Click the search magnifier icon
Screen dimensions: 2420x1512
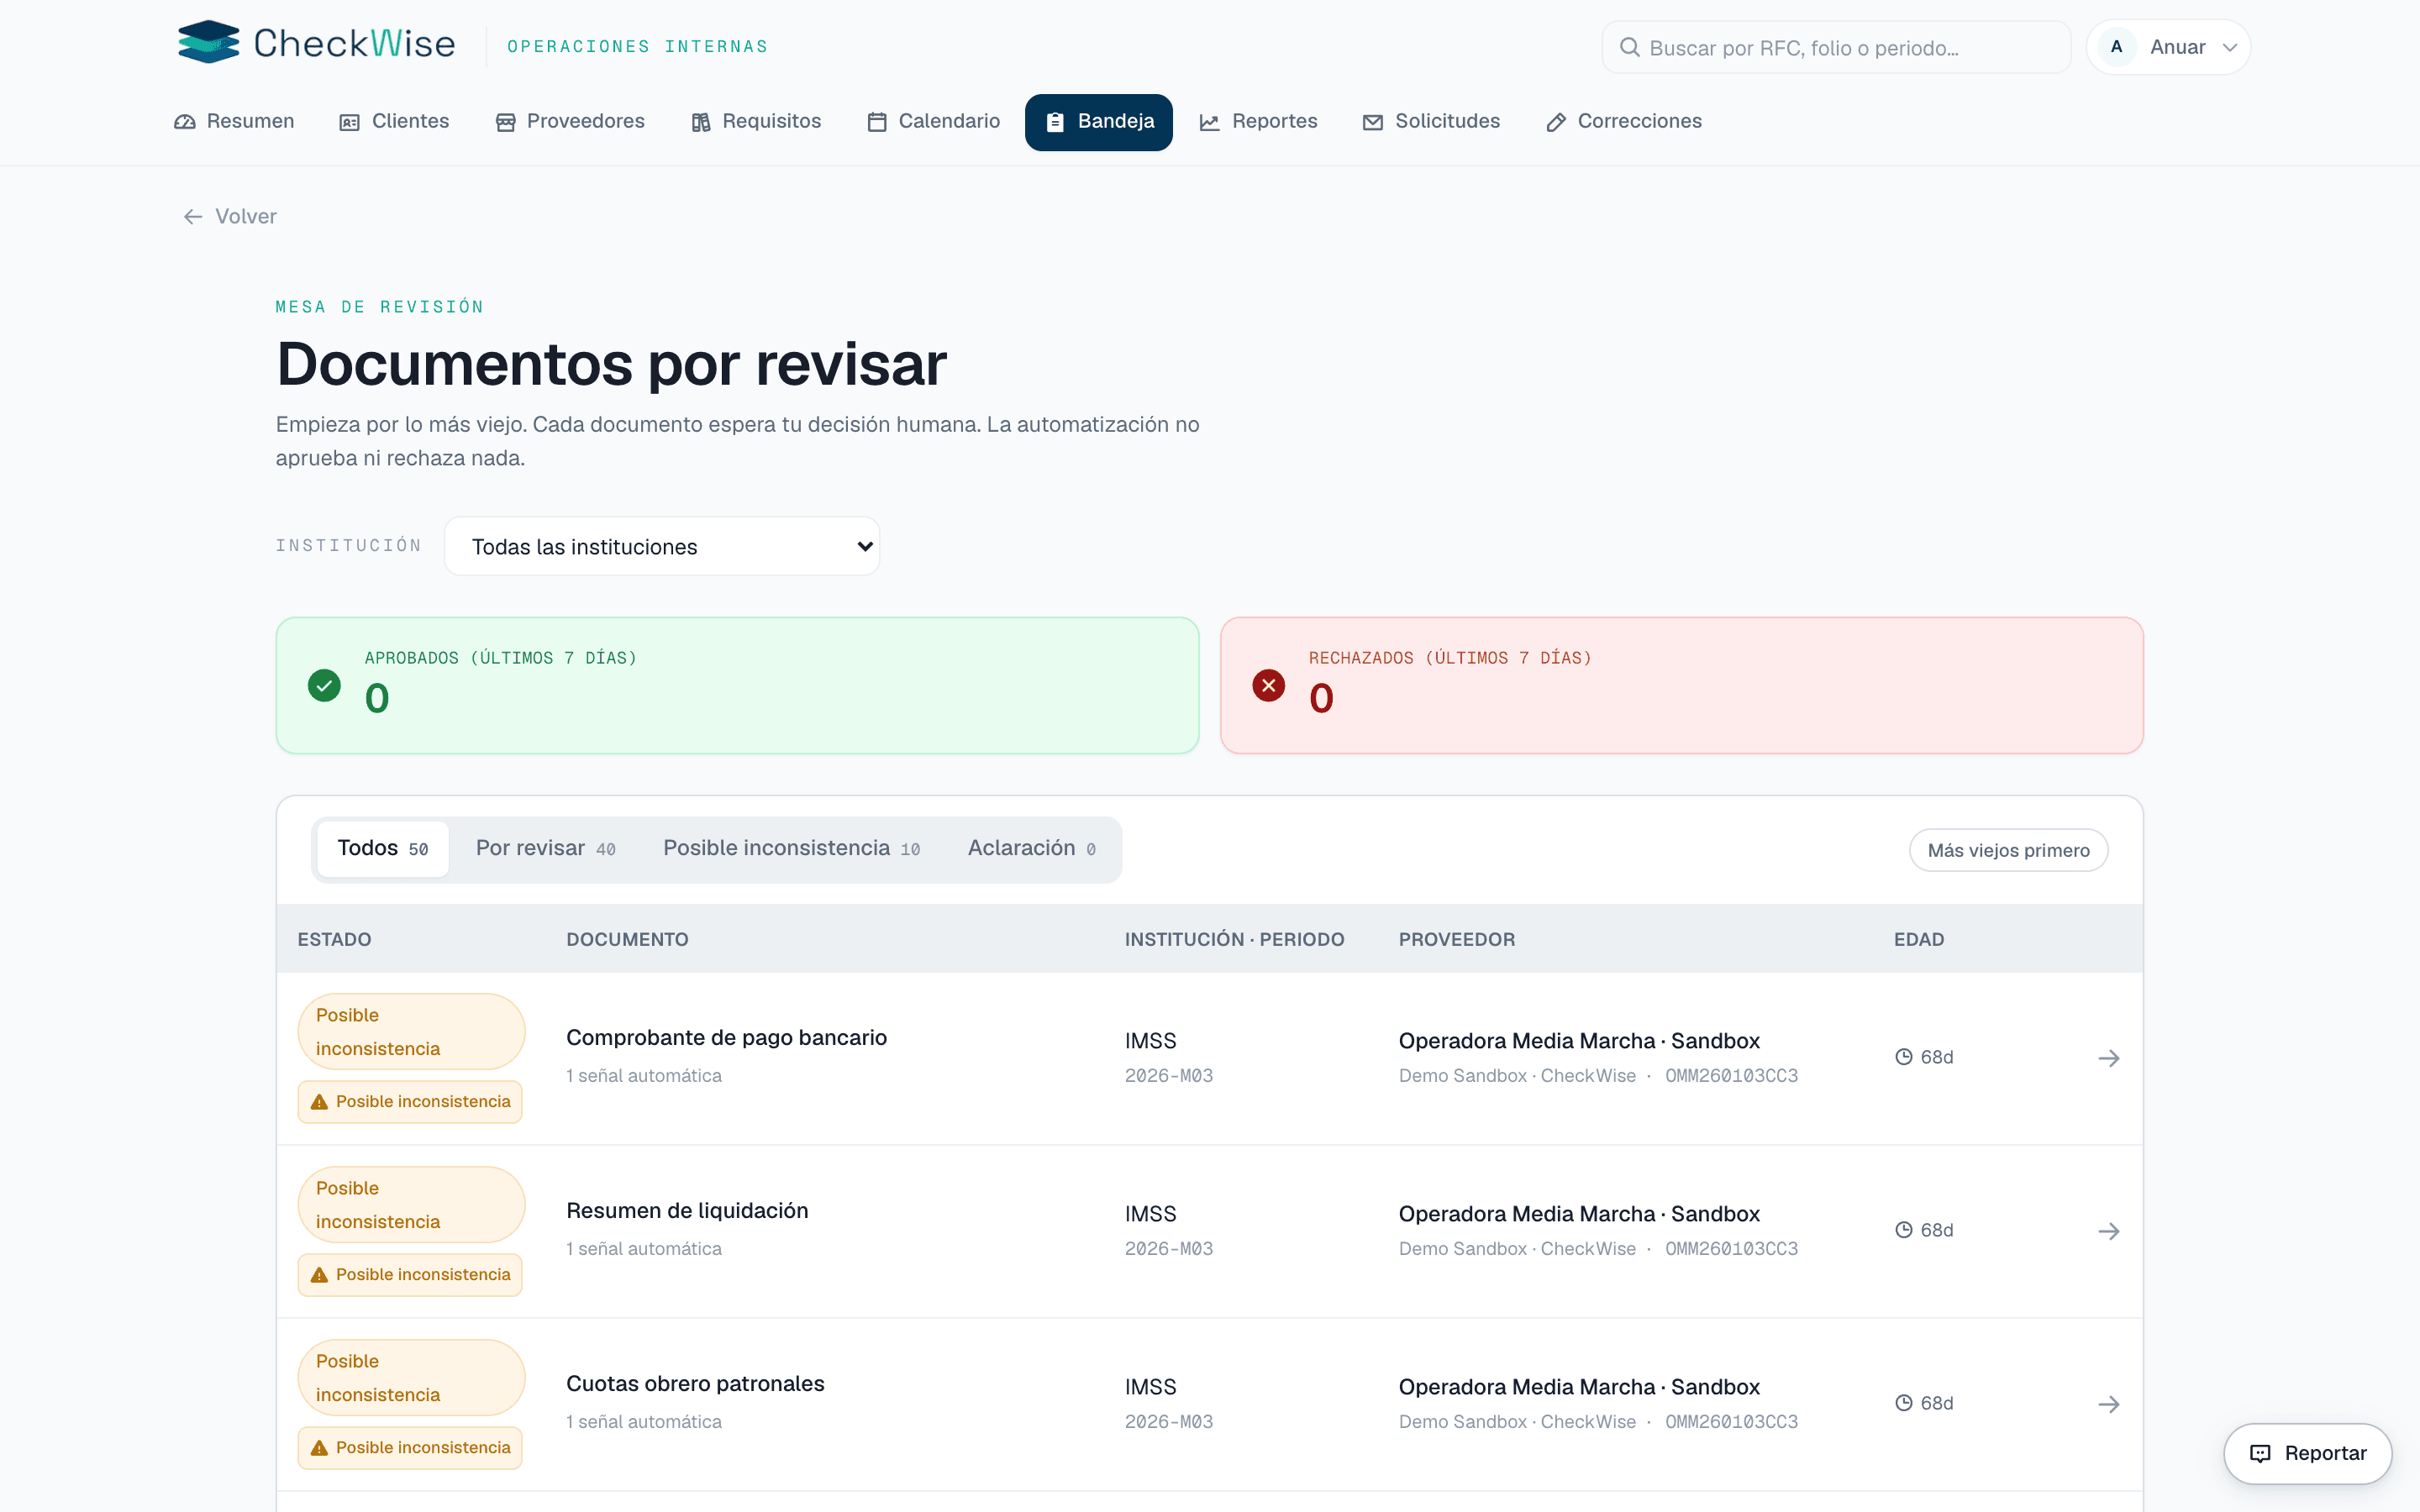point(1629,47)
